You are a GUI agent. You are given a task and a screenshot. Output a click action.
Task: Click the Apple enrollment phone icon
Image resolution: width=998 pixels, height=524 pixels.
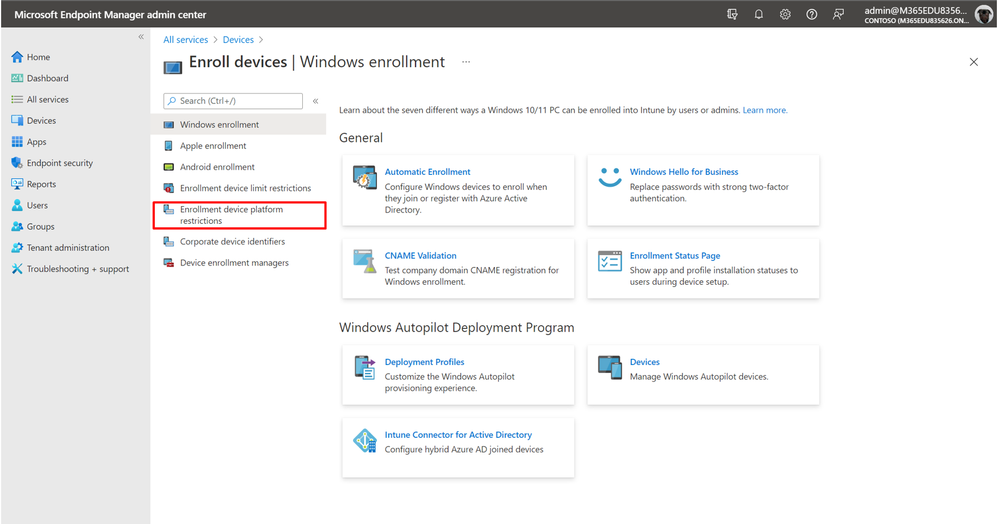(169, 146)
